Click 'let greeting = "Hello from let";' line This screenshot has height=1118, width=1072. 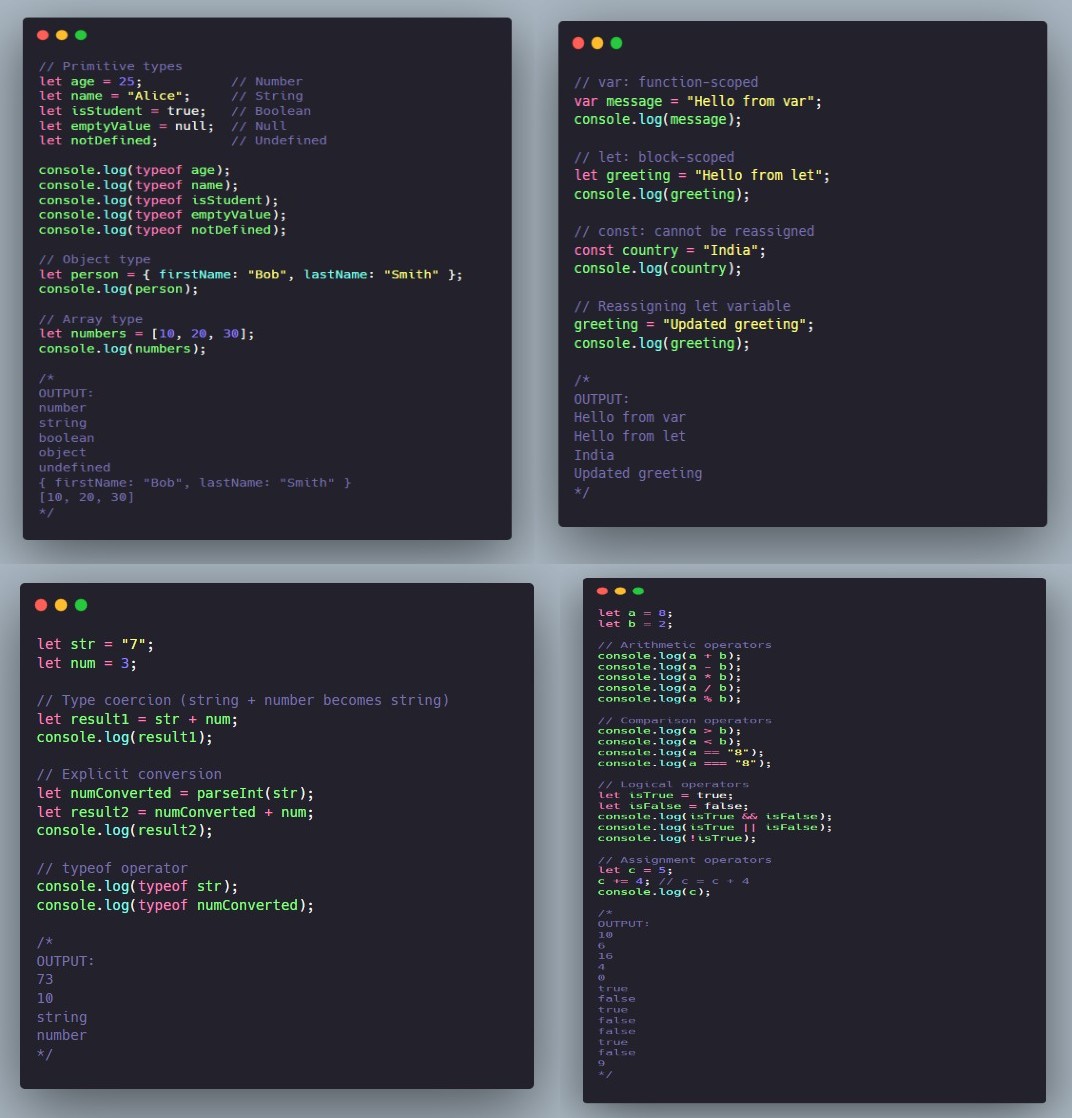702,175
